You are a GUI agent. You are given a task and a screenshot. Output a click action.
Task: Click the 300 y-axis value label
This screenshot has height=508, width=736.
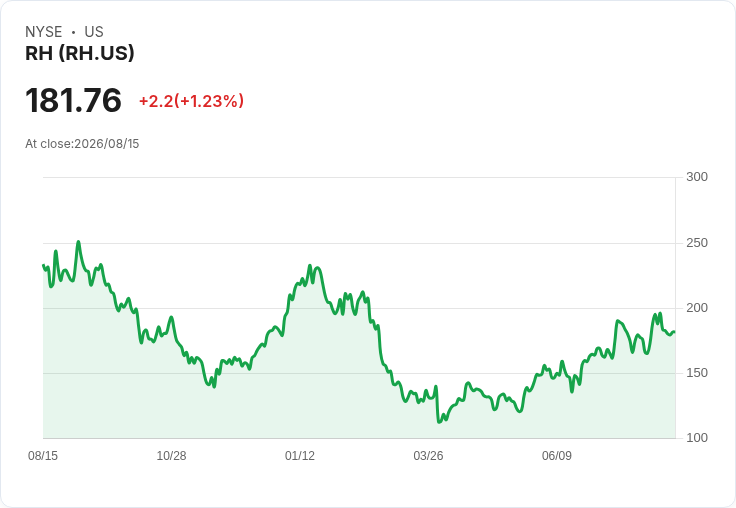point(697,177)
